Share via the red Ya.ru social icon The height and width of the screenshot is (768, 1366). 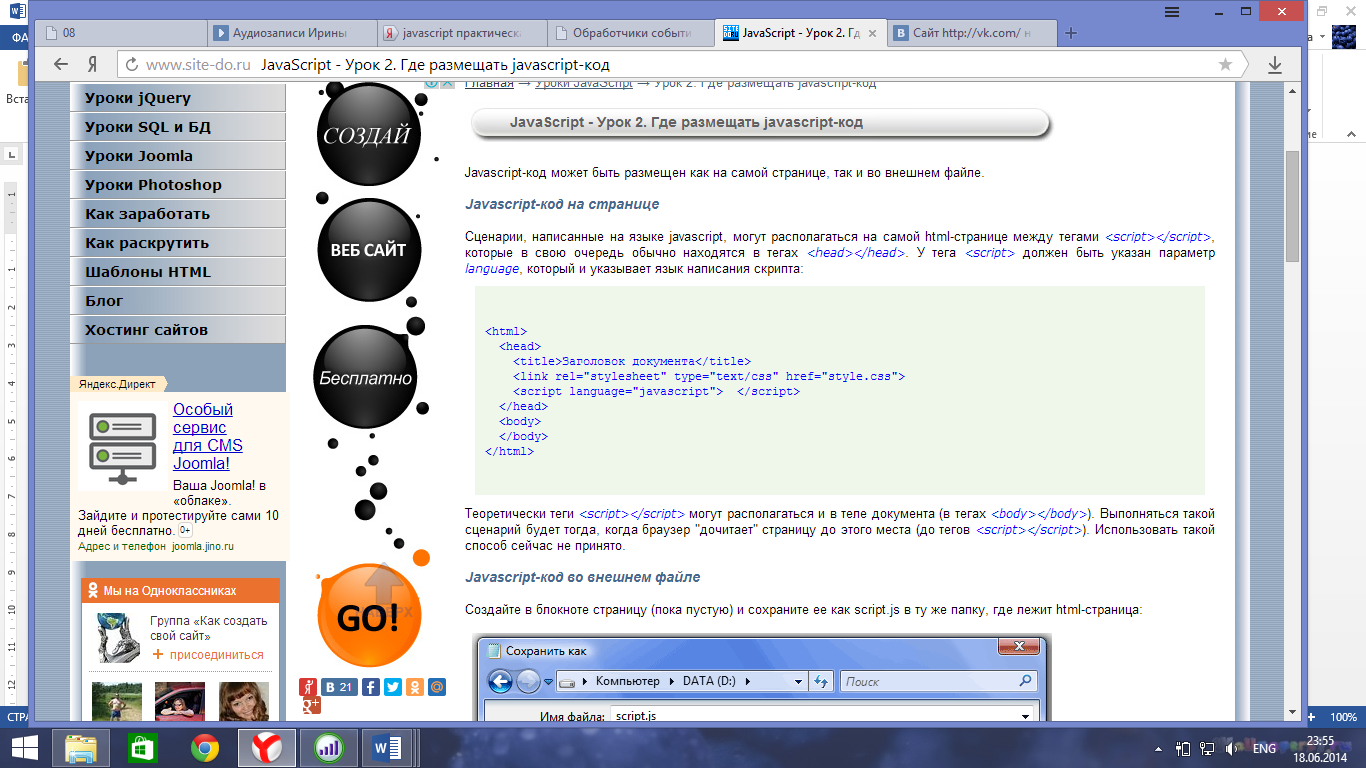[x=308, y=687]
